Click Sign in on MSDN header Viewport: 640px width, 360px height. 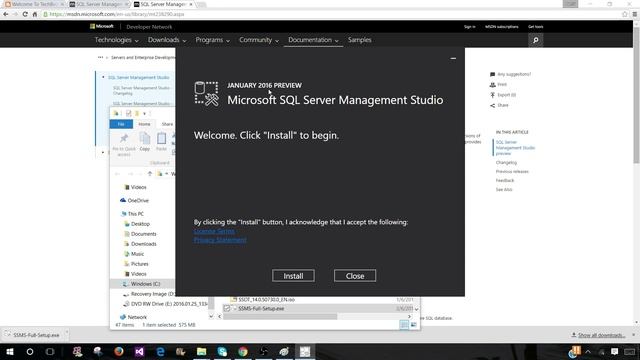point(469,27)
